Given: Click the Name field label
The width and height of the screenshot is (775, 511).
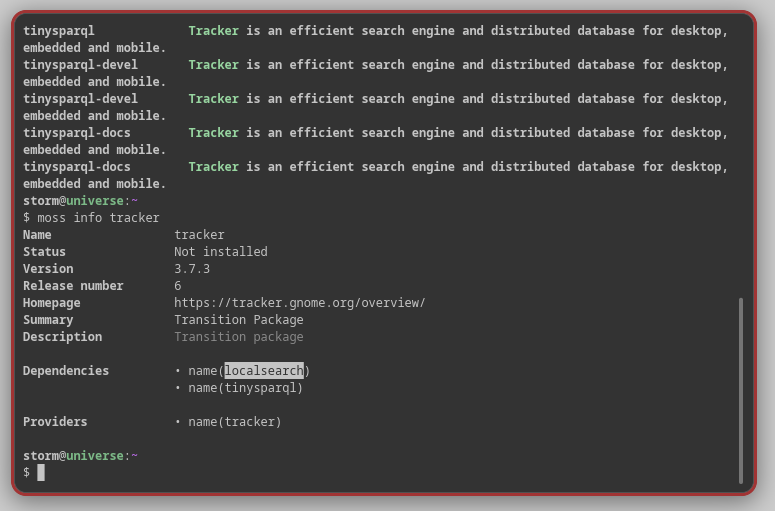Looking at the screenshot, I should 37,235.
